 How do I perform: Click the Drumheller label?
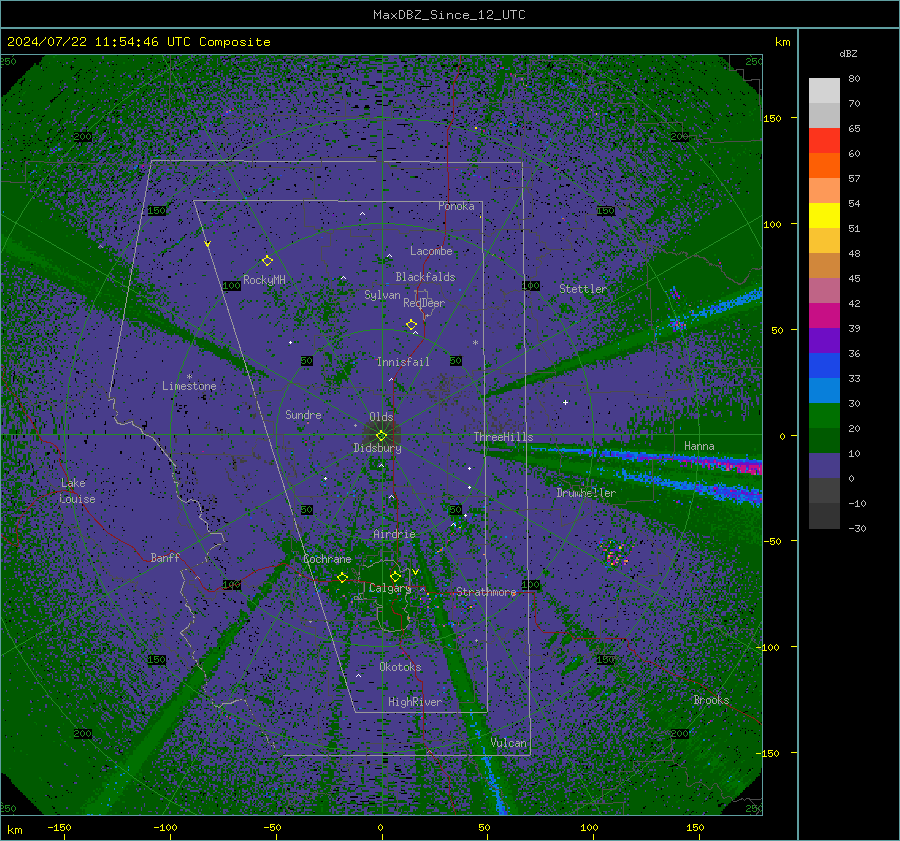point(586,493)
